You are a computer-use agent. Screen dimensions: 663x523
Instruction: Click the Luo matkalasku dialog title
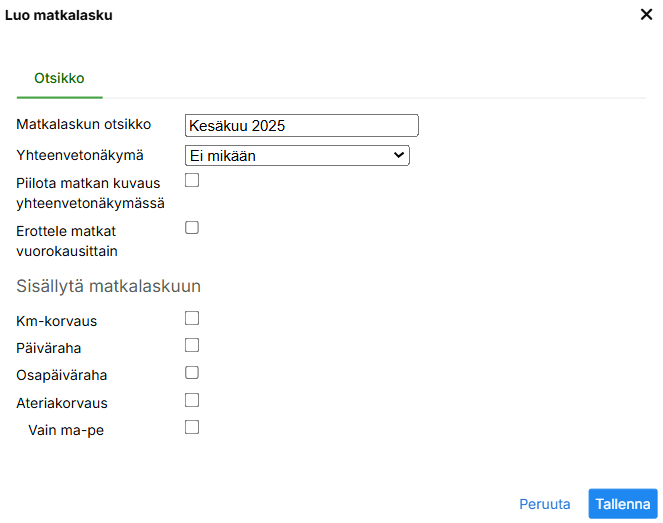tap(59, 15)
